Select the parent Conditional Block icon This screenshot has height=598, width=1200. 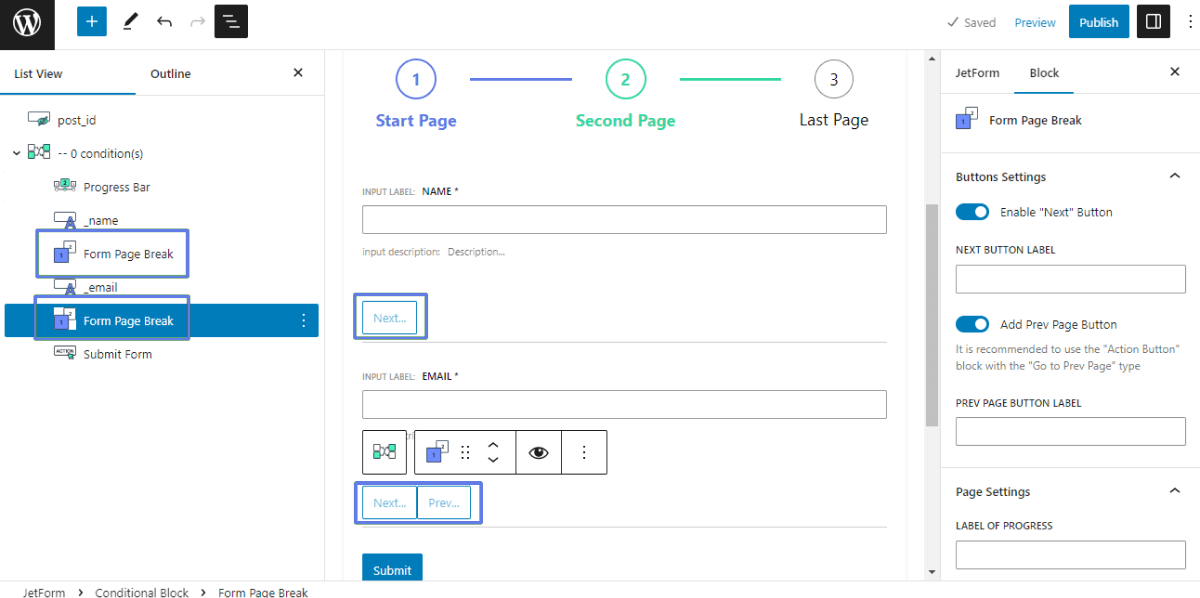point(384,452)
